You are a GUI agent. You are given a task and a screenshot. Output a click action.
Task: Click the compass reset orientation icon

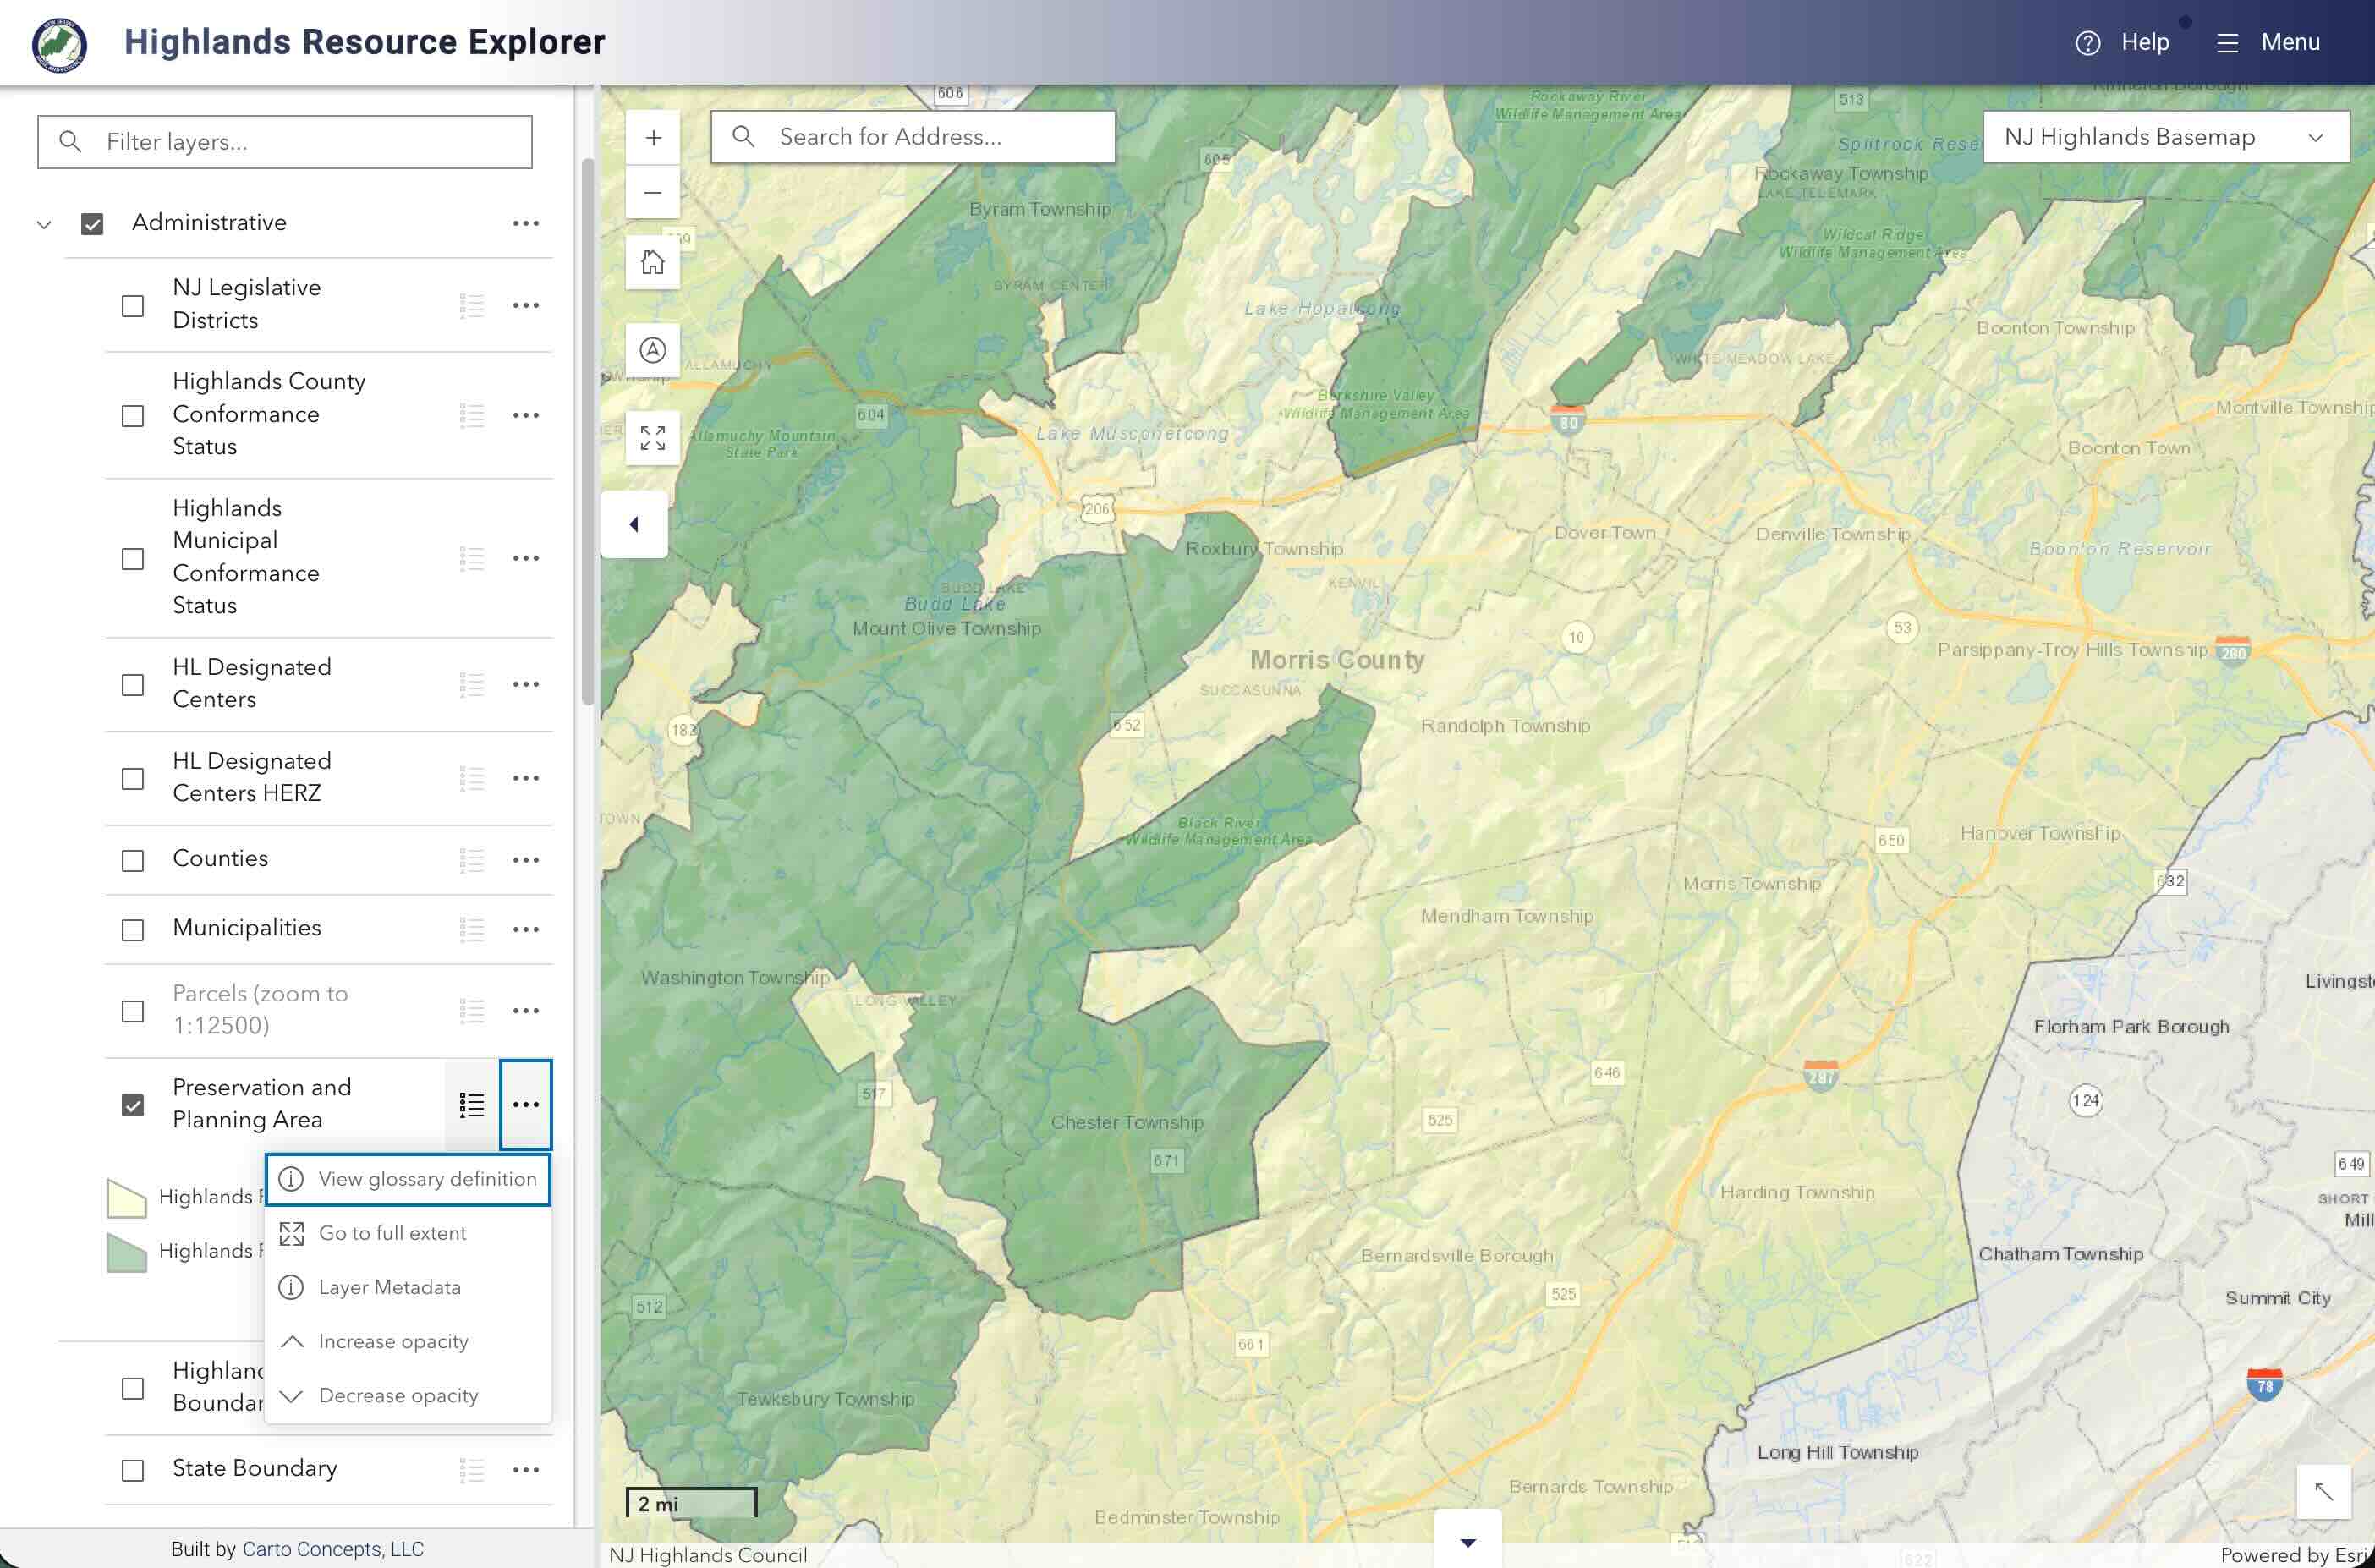(x=653, y=350)
